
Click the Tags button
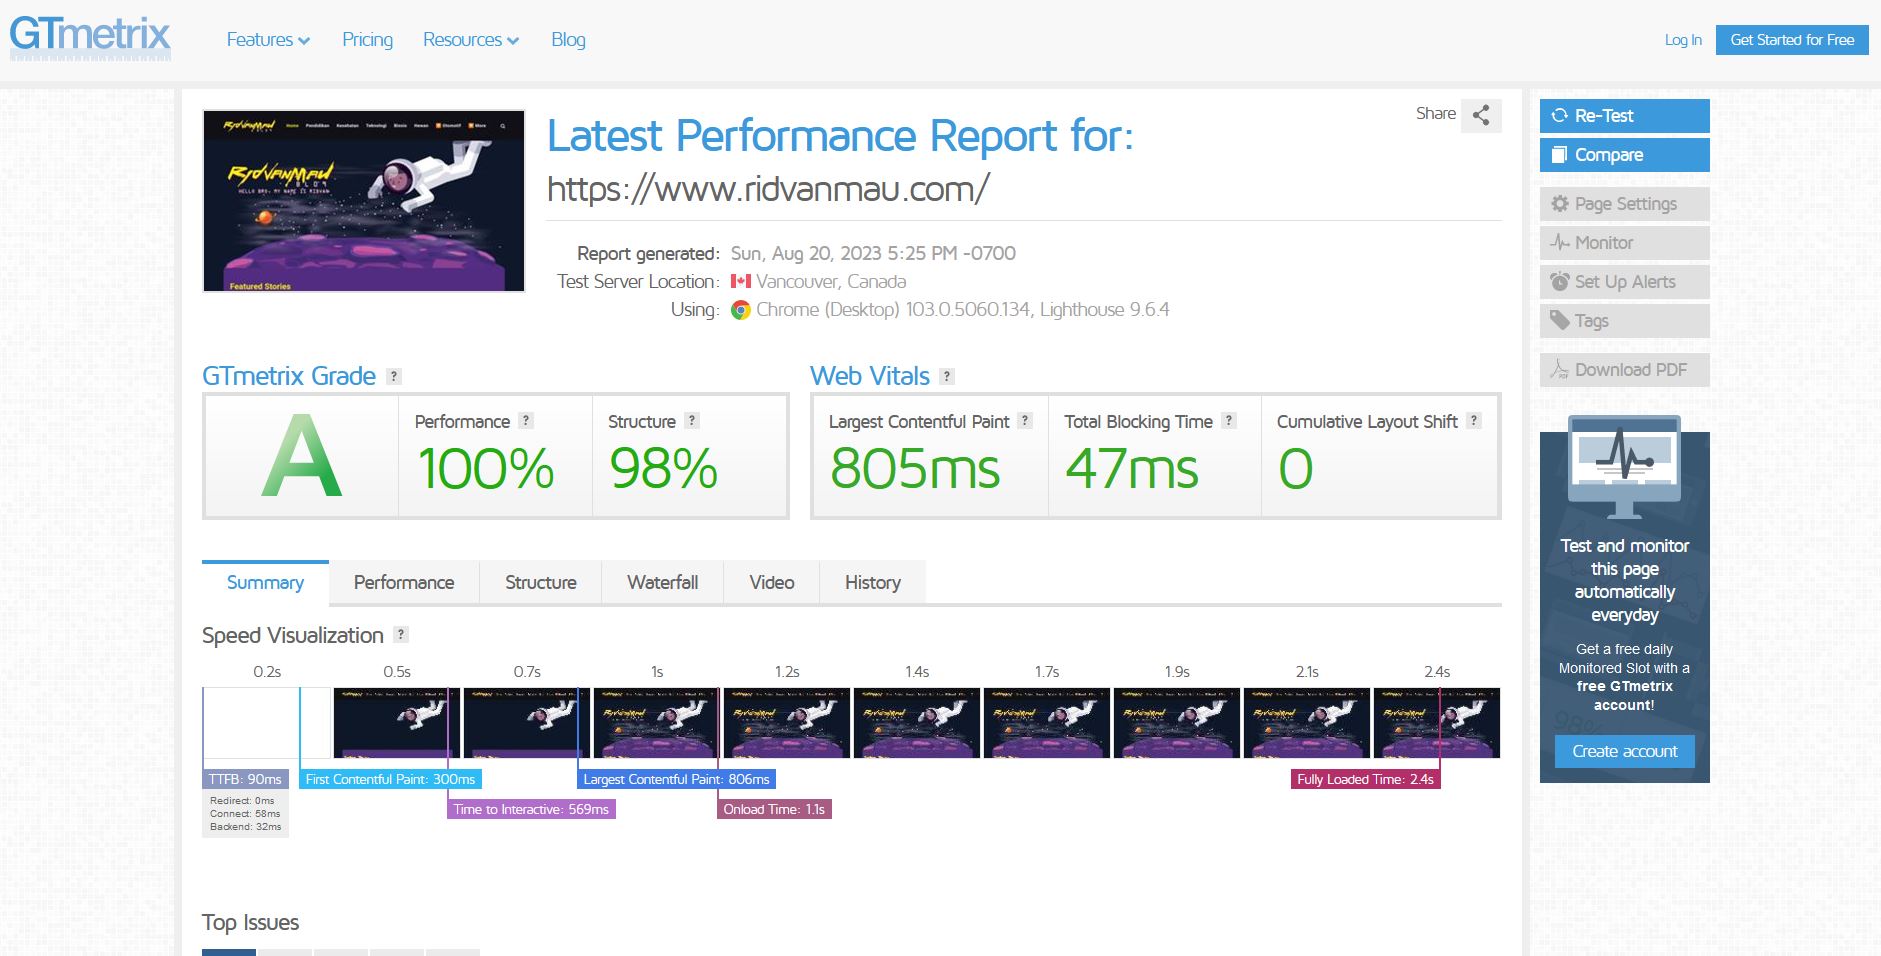(1624, 321)
